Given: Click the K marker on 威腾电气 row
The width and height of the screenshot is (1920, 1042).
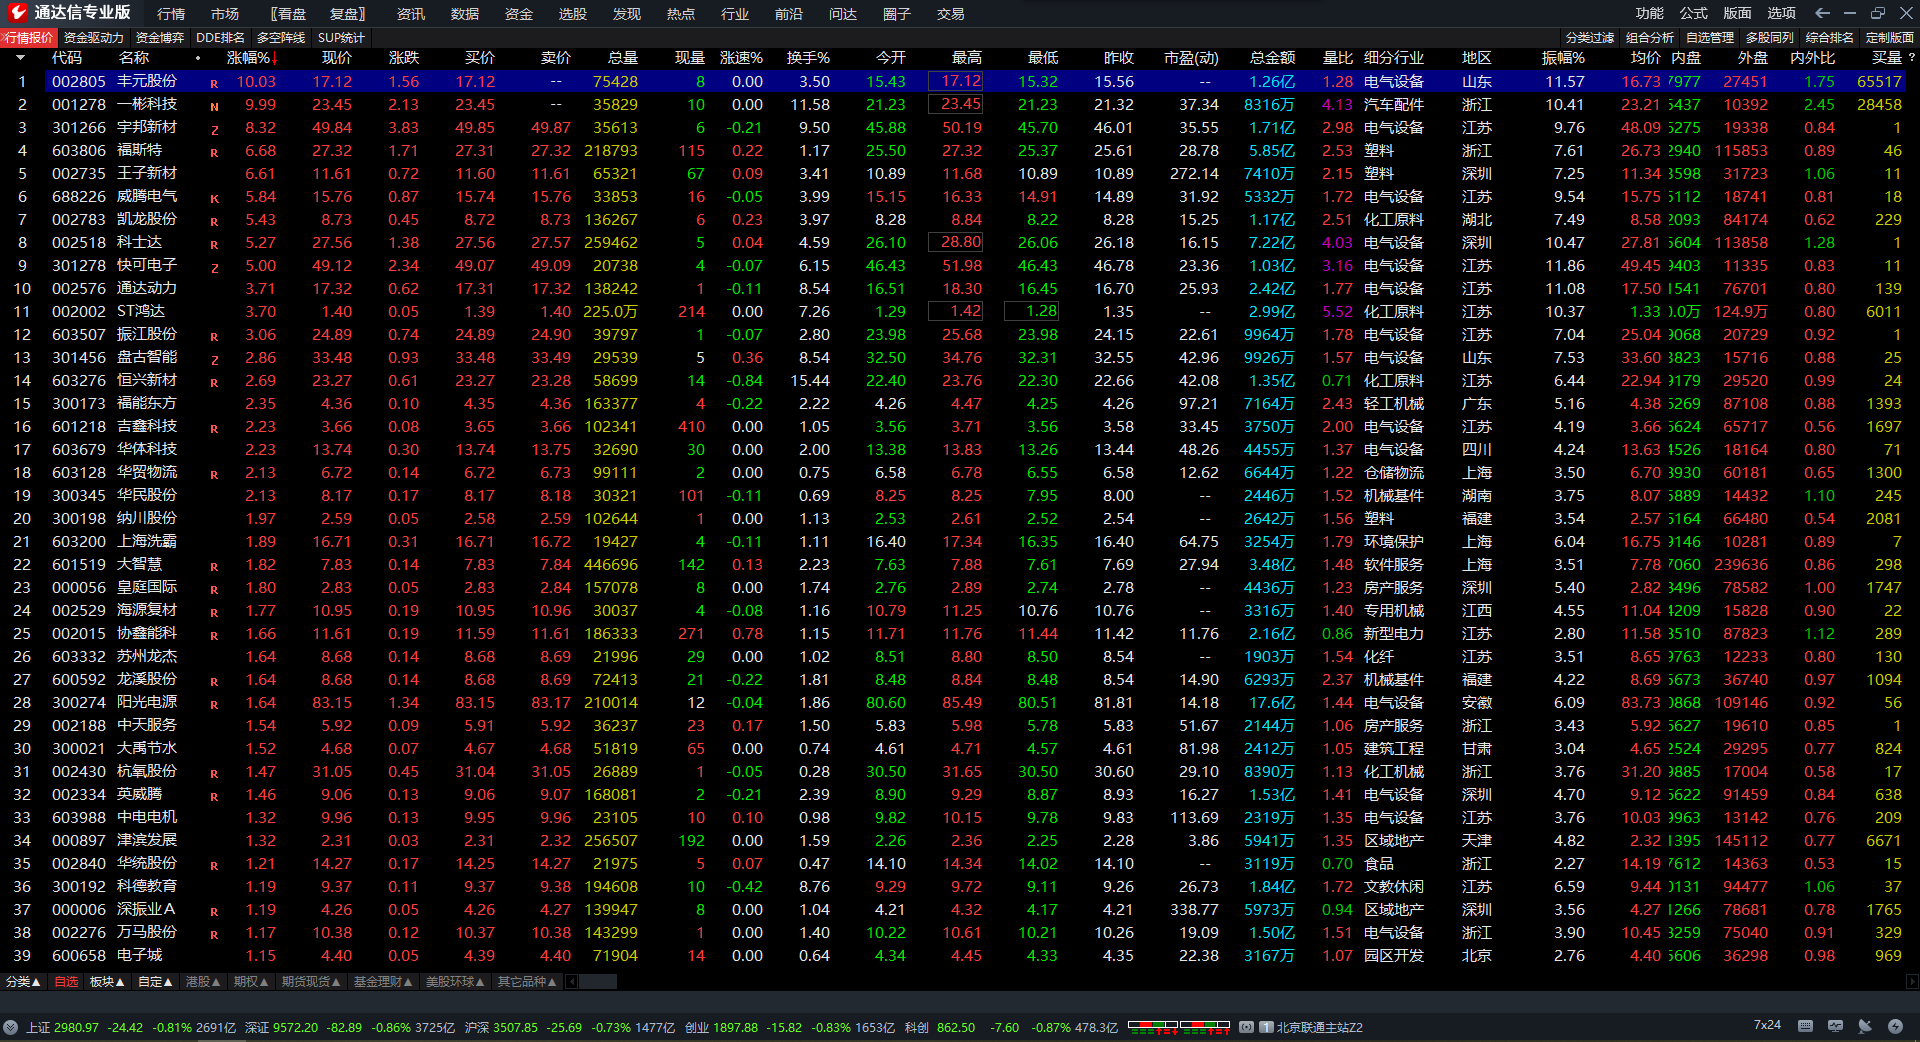Looking at the screenshot, I should click(x=214, y=199).
